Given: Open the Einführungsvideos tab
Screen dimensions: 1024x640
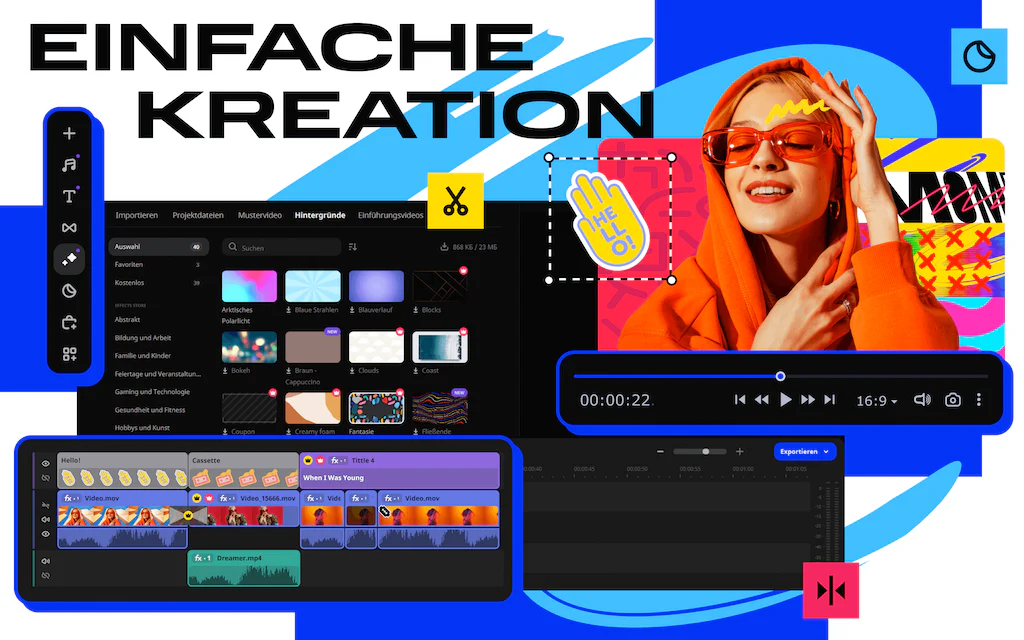Looking at the screenshot, I should click(391, 216).
